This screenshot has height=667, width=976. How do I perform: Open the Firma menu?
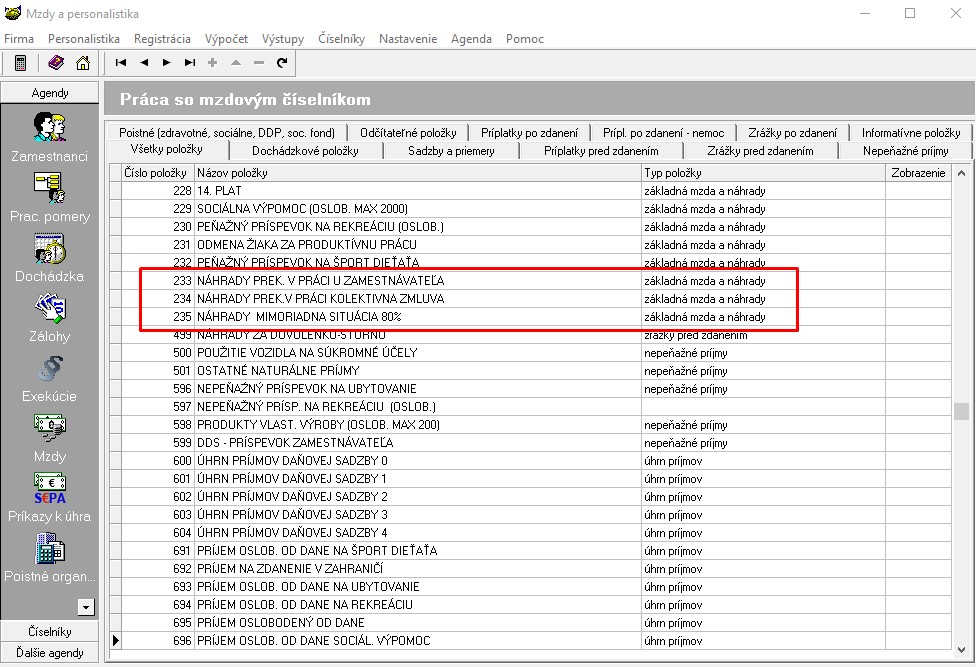click(19, 39)
